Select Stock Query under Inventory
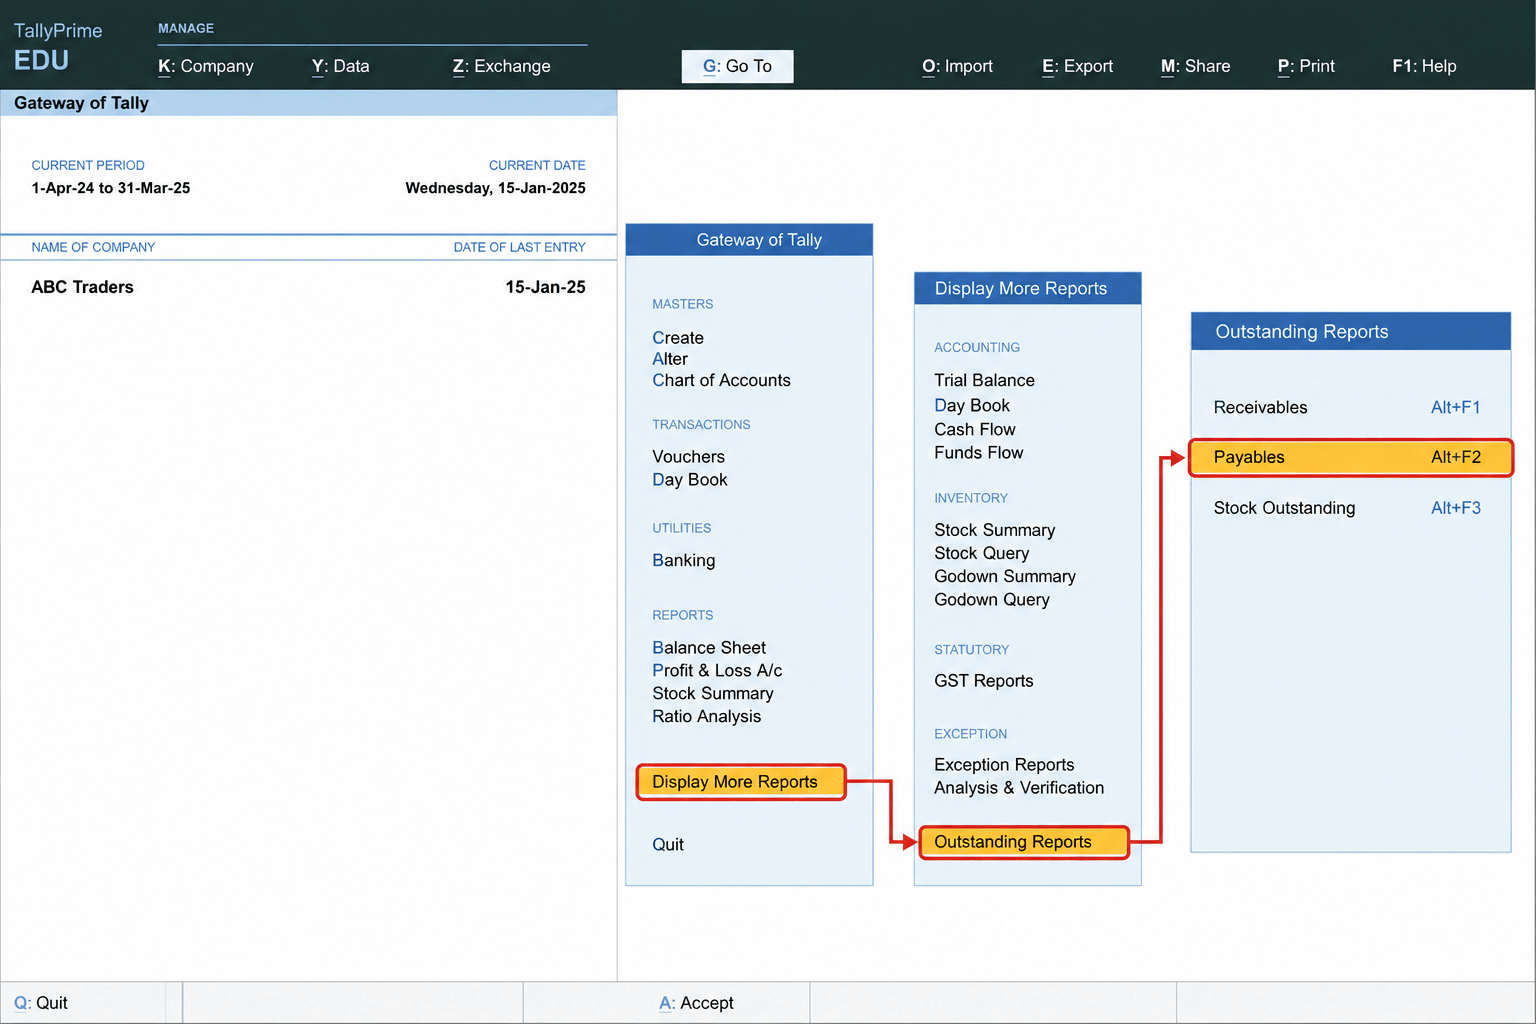The image size is (1536, 1024). [x=982, y=553]
